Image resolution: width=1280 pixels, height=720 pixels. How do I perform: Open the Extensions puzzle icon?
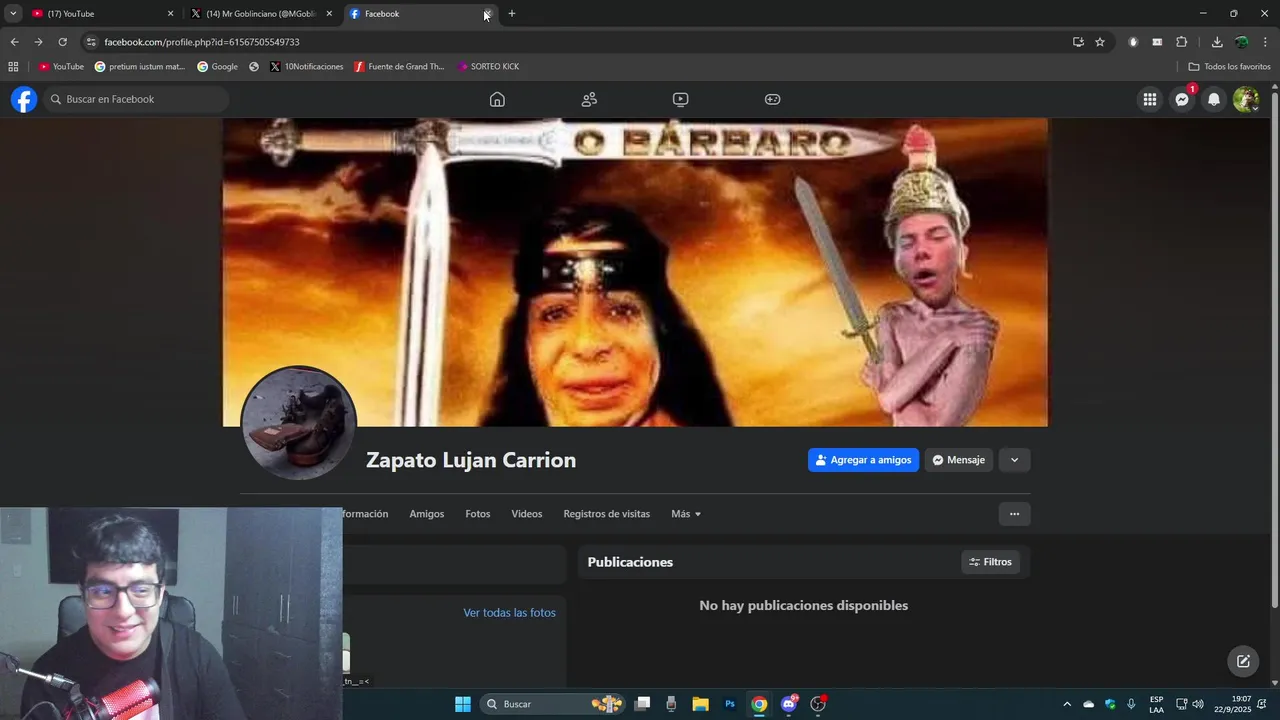pos(1181,42)
